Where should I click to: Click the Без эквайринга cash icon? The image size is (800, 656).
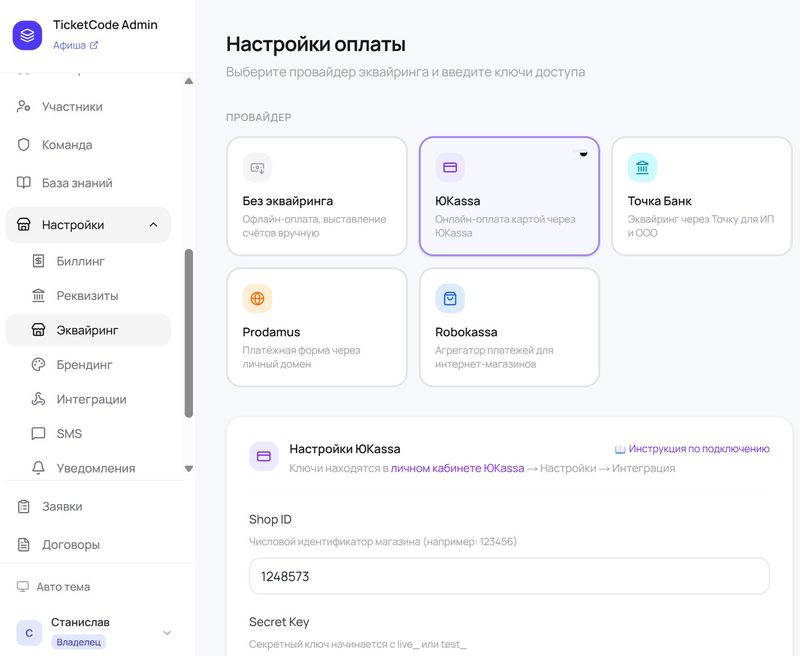pyautogui.click(x=257, y=167)
